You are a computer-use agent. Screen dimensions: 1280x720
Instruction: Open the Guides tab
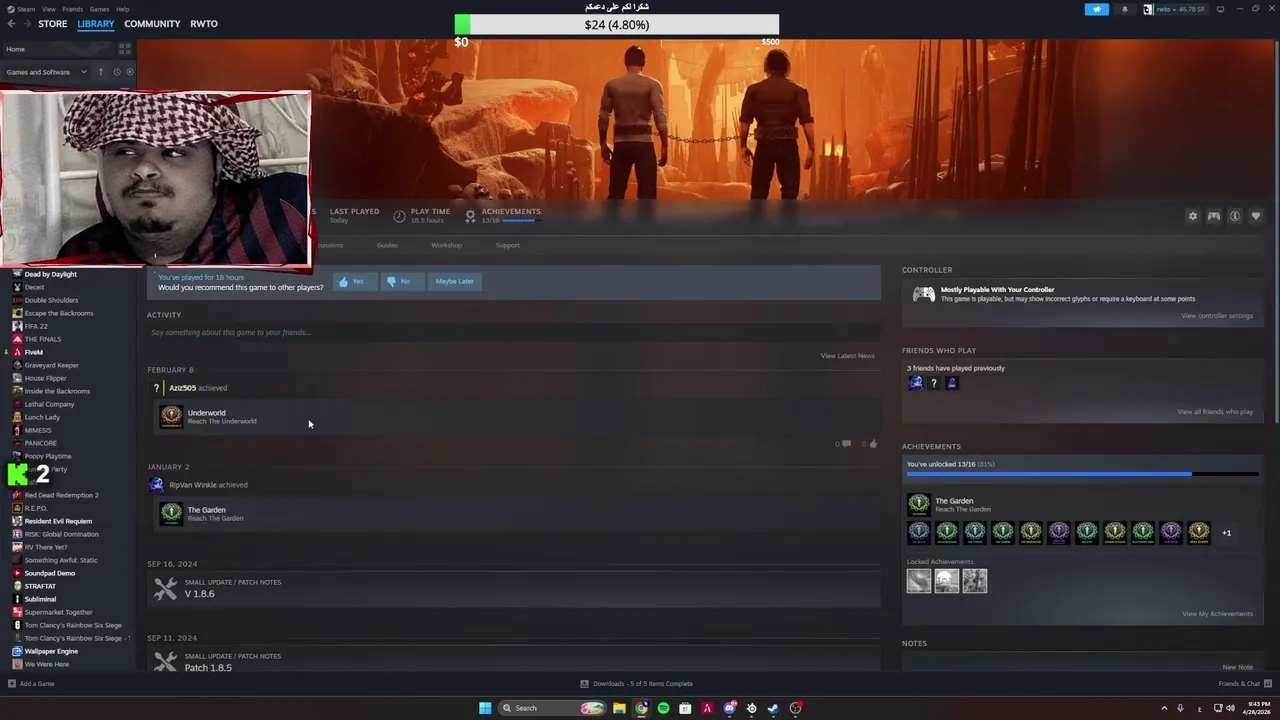tap(387, 245)
